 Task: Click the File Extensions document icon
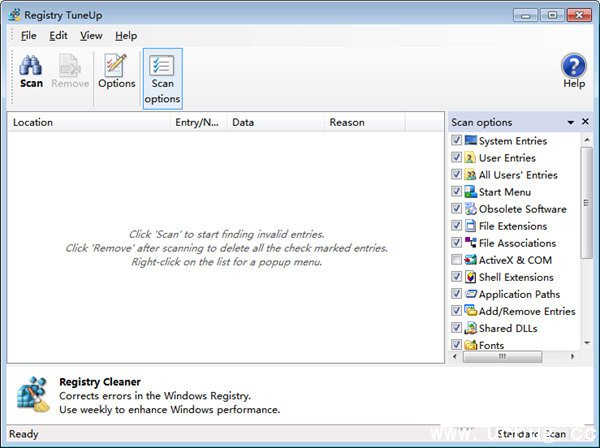tap(470, 225)
